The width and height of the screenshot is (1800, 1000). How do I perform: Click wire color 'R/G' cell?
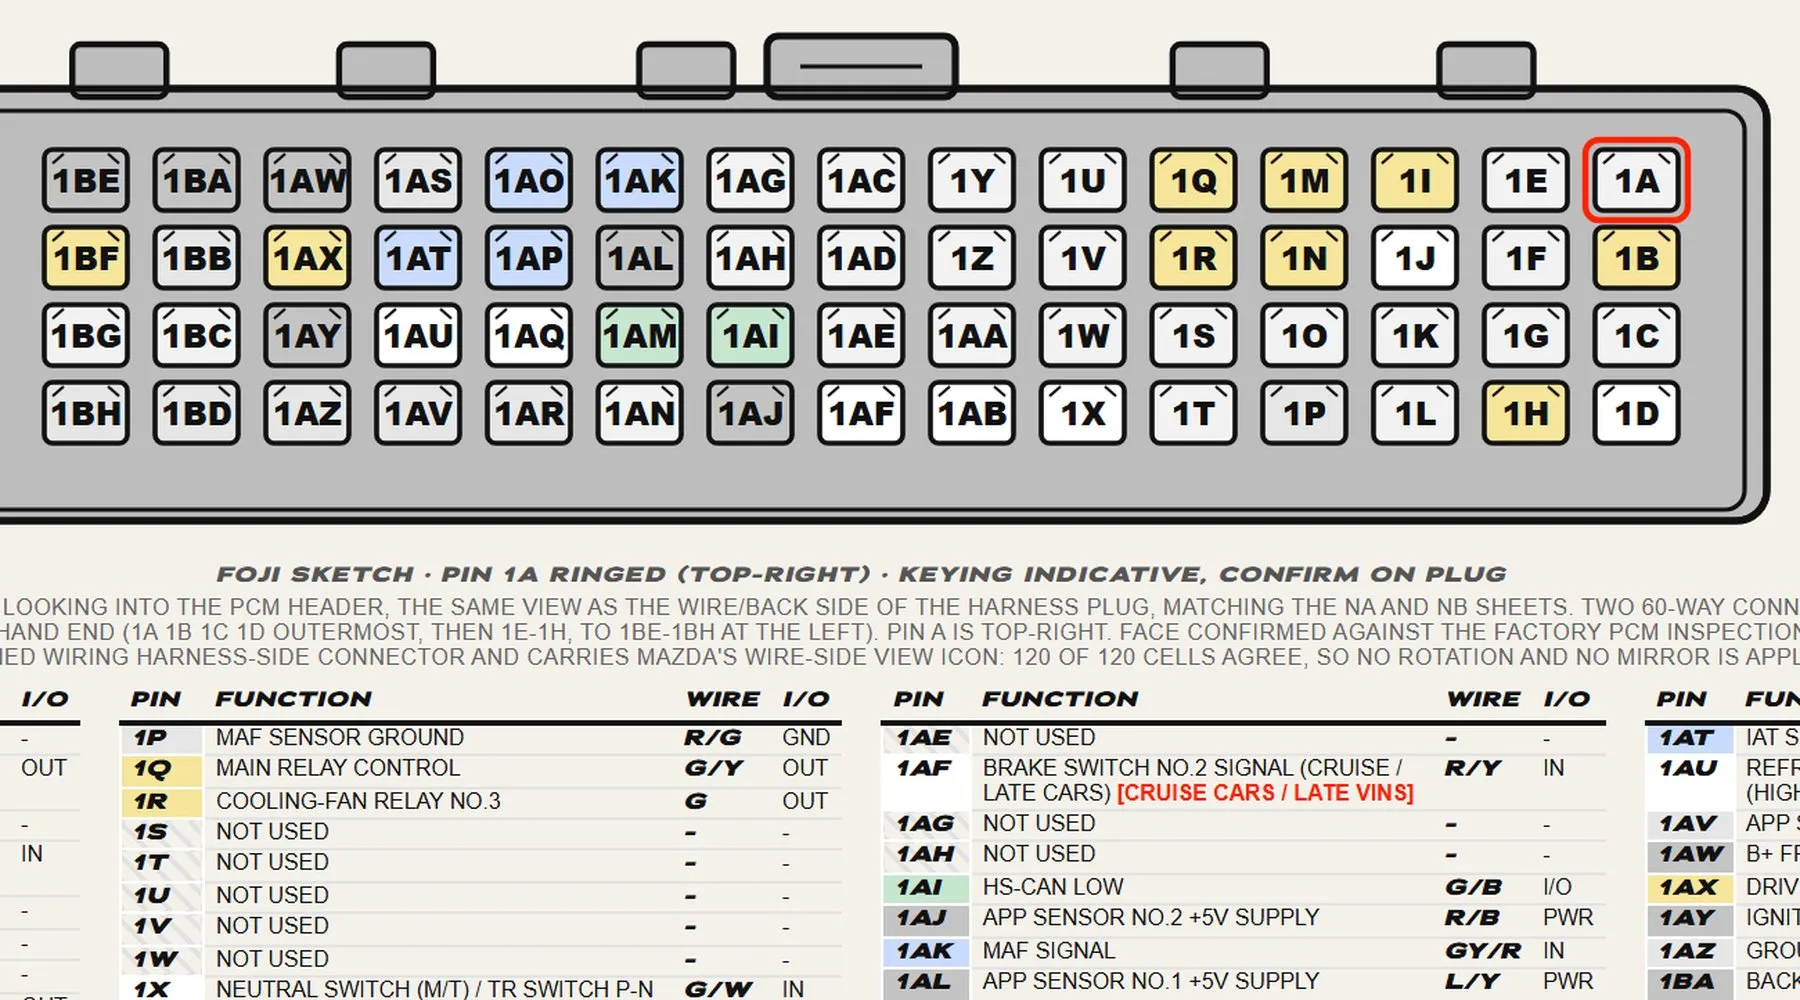coord(713,738)
